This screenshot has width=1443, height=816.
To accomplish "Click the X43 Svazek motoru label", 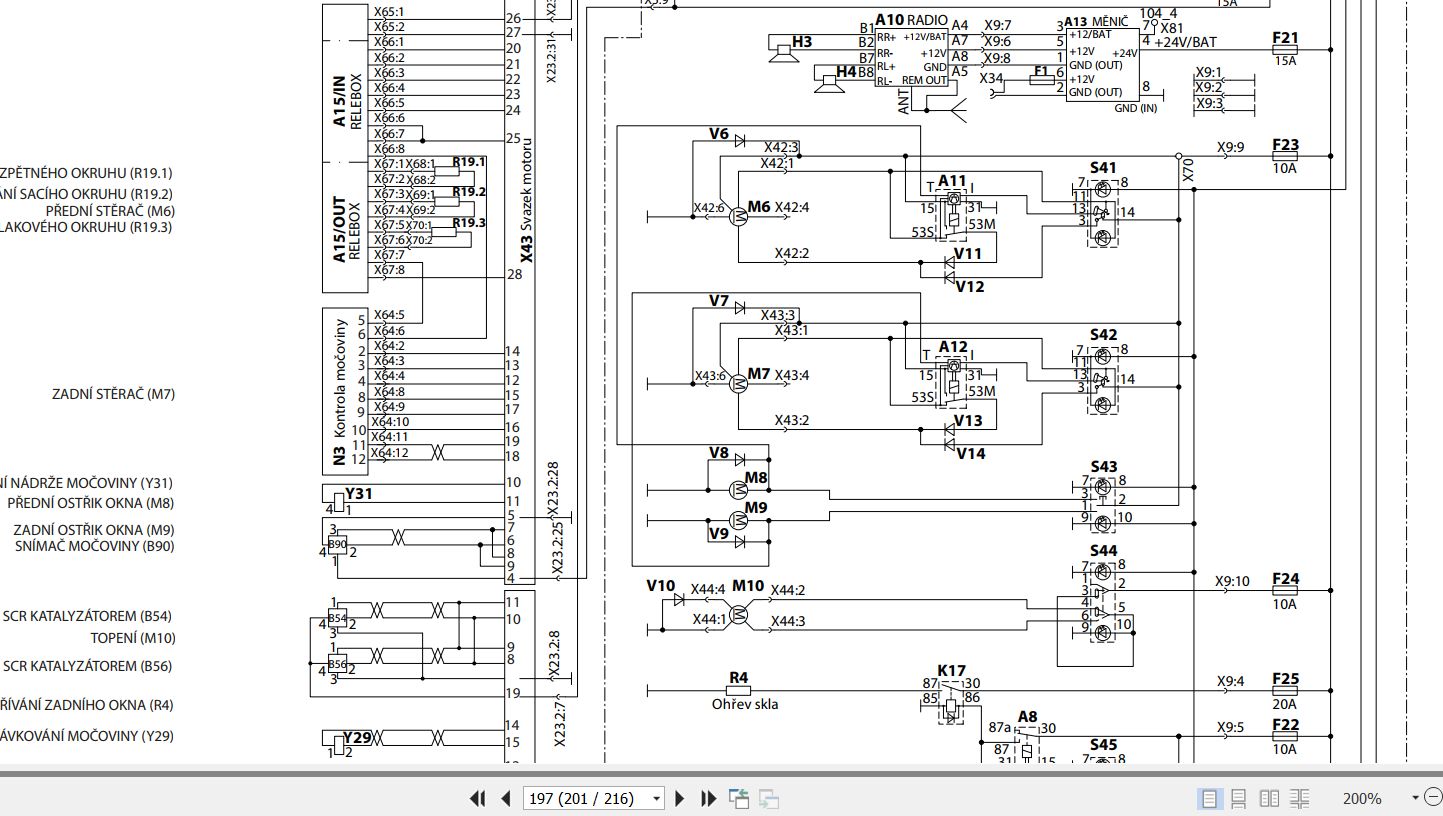I will pyautogui.click(x=527, y=200).
